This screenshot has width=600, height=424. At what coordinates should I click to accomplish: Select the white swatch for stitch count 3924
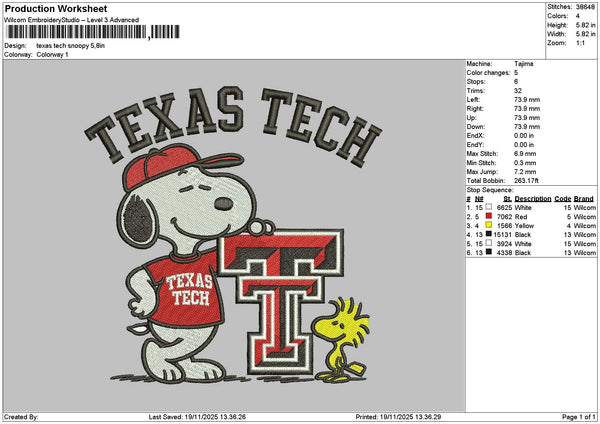tap(489, 243)
